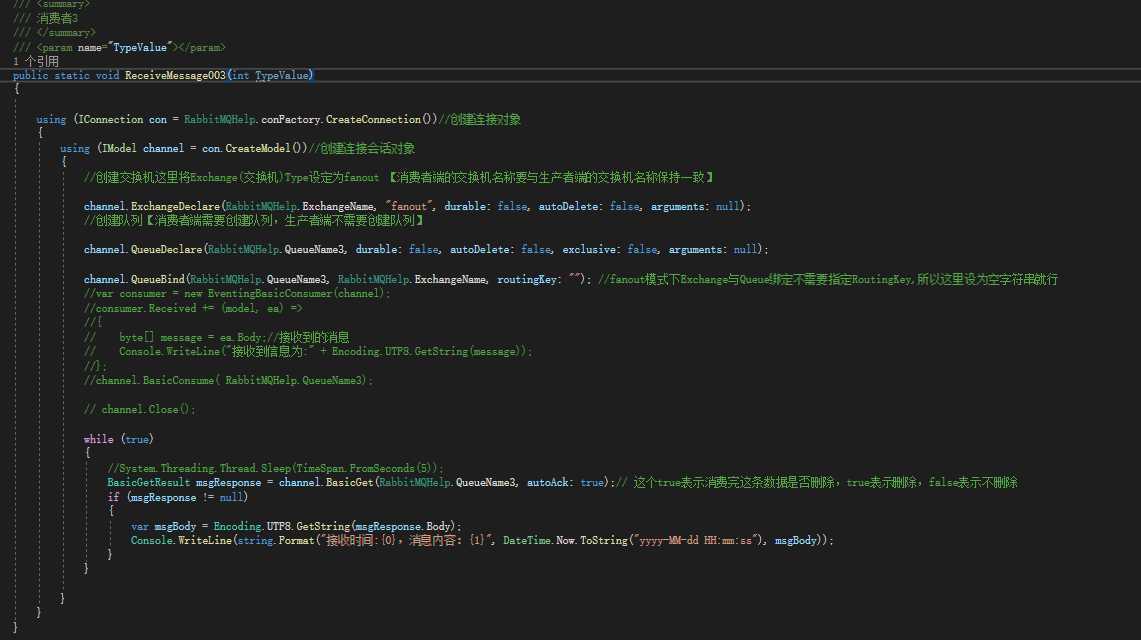
Task: Click the CreateConnection() method call
Action: (x=381, y=119)
